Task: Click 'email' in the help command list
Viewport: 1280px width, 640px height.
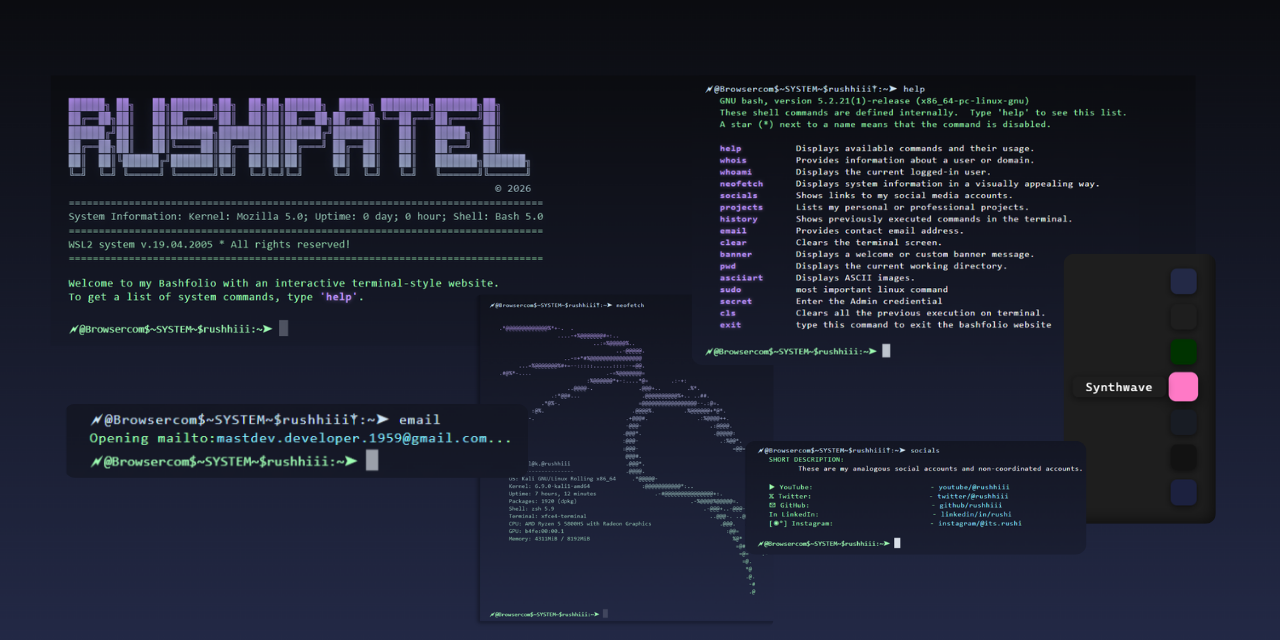Action: (733, 231)
